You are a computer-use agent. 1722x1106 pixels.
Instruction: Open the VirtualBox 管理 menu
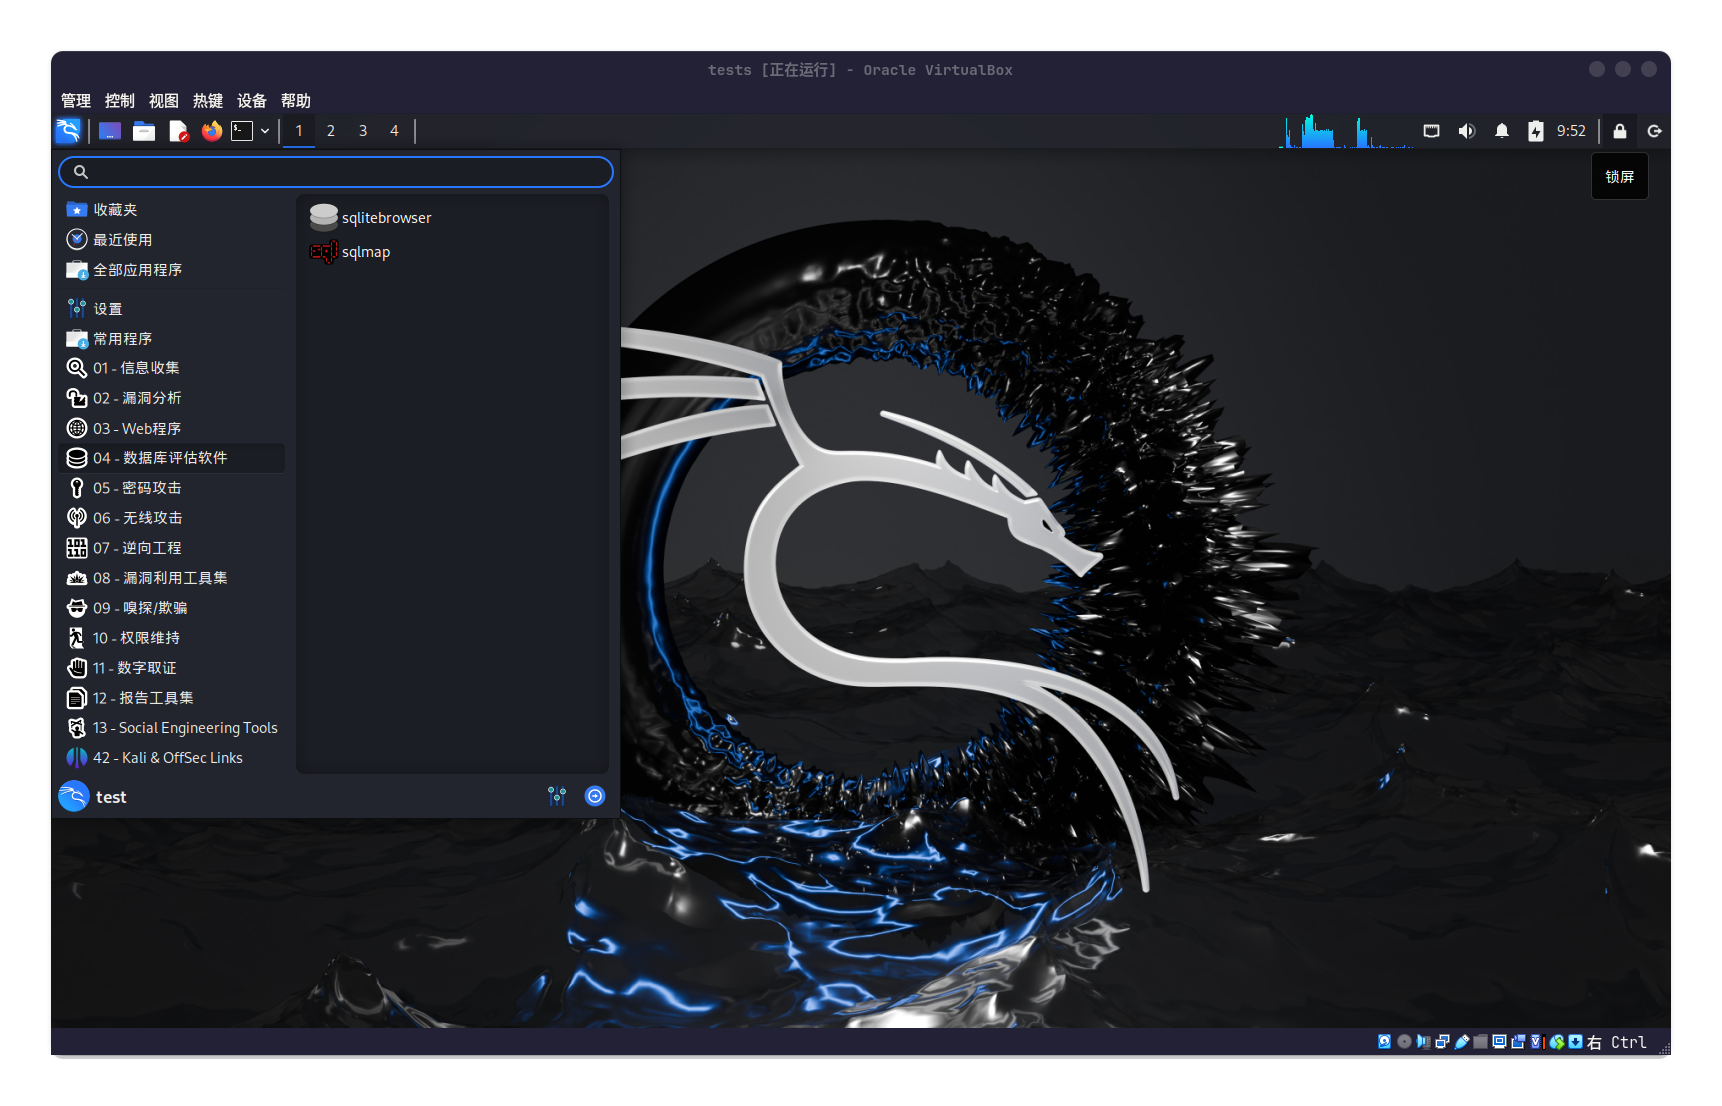(76, 101)
